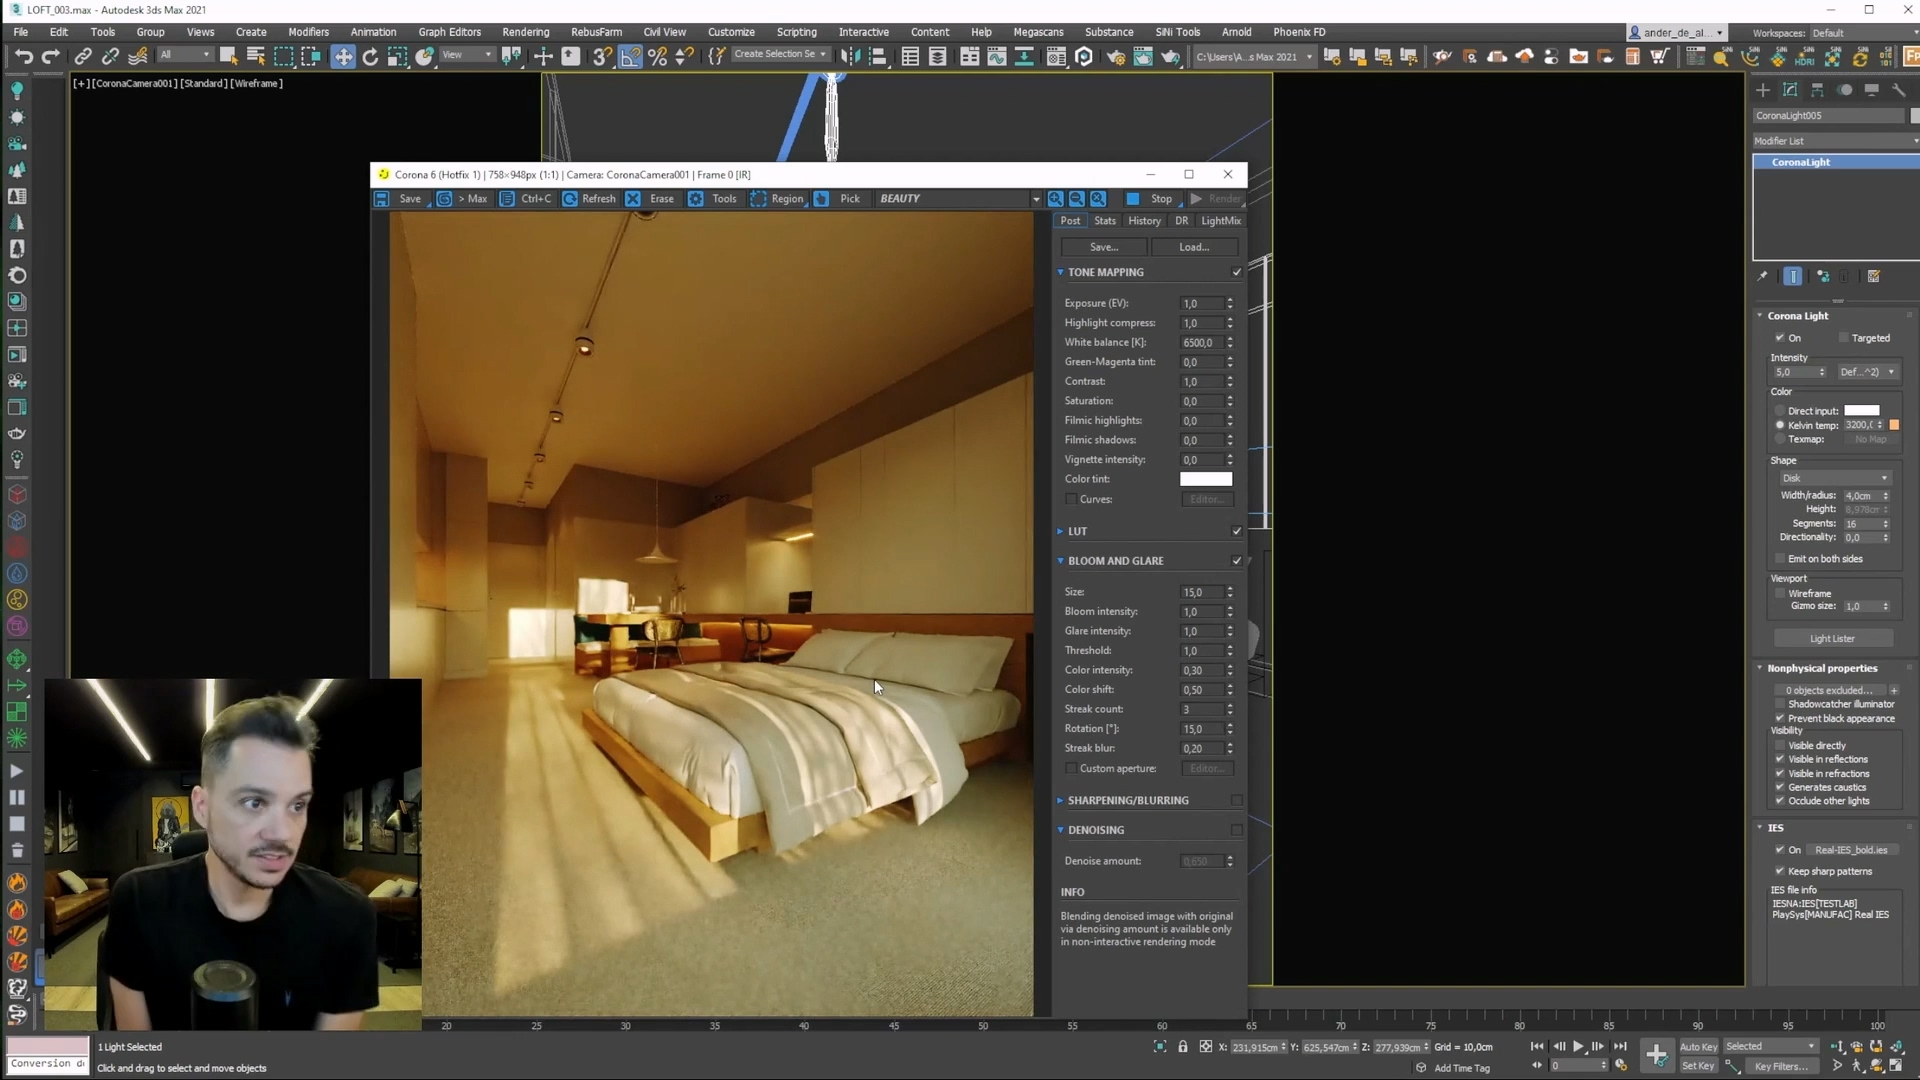This screenshot has height=1080, width=1920.
Task: Enable the Targeted checkbox for Corona Light
Action: (1843, 338)
